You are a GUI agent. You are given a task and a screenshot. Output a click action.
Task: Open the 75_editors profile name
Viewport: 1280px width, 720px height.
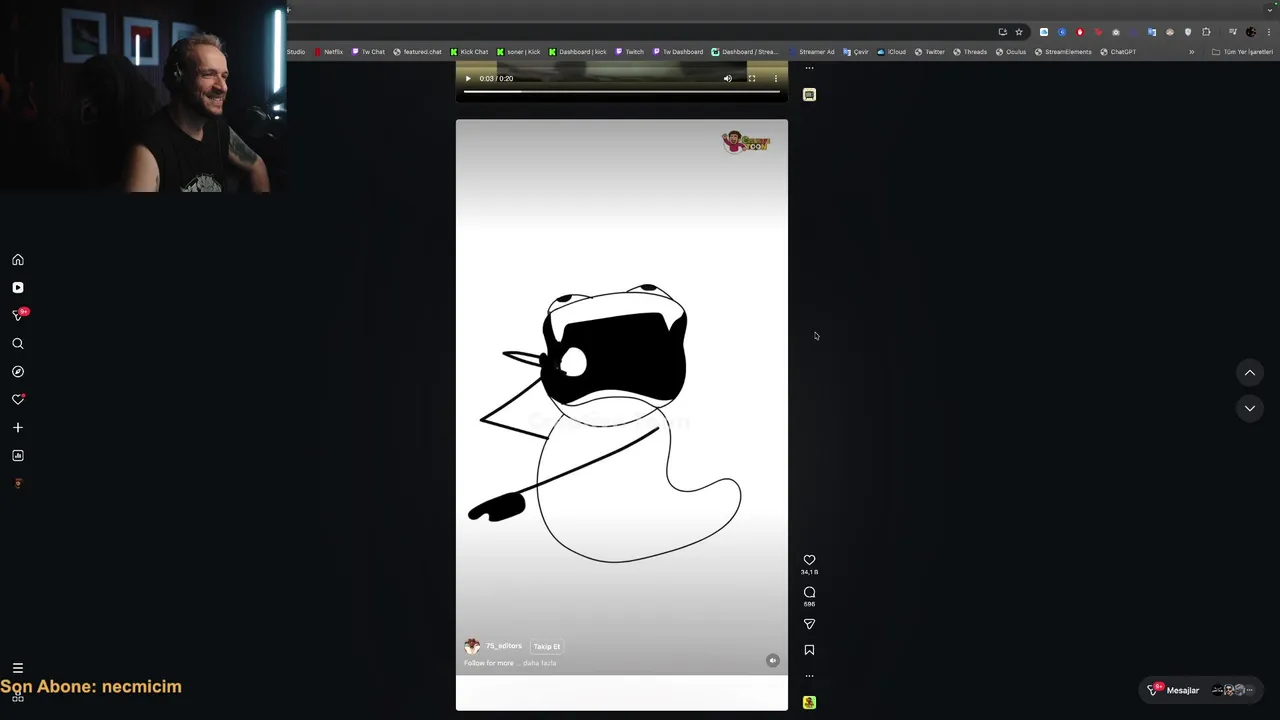pyautogui.click(x=504, y=646)
